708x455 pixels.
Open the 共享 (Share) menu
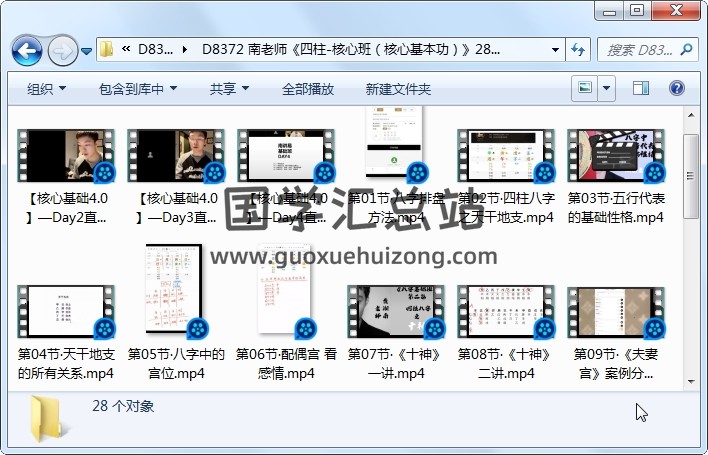click(x=229, y=89)
